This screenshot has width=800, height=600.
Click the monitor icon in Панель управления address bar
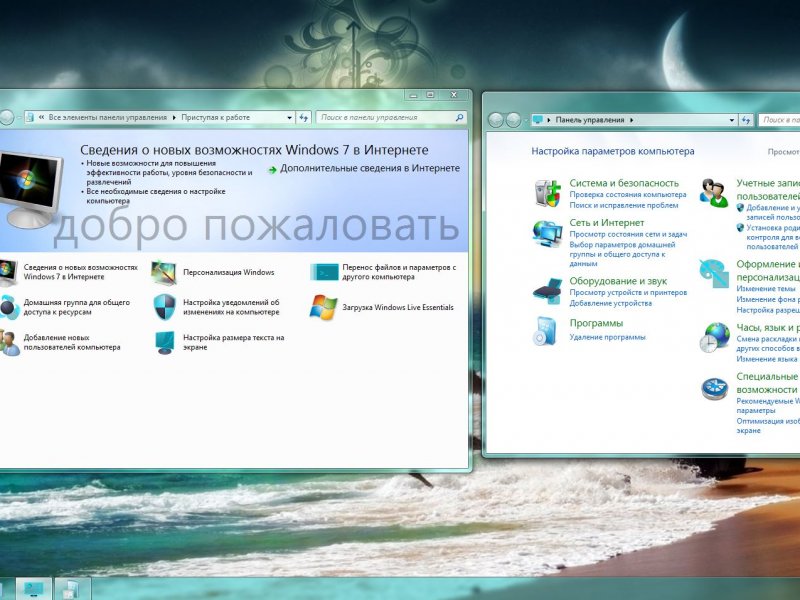(x=537, y=120)
